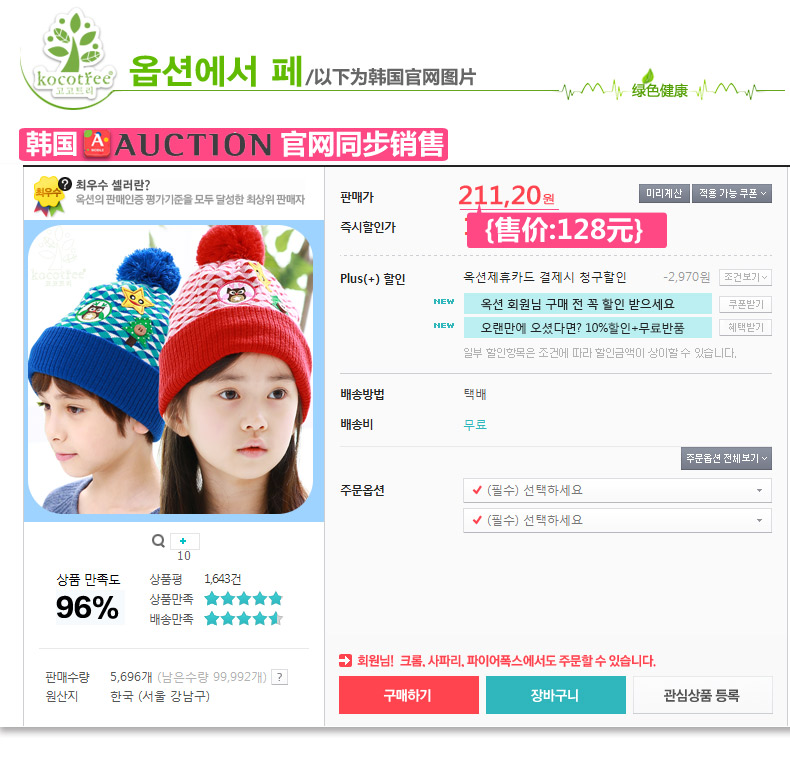Click the best seller ribbon badge
Screen dimensions: 790x764
click(x=48, y=197)
